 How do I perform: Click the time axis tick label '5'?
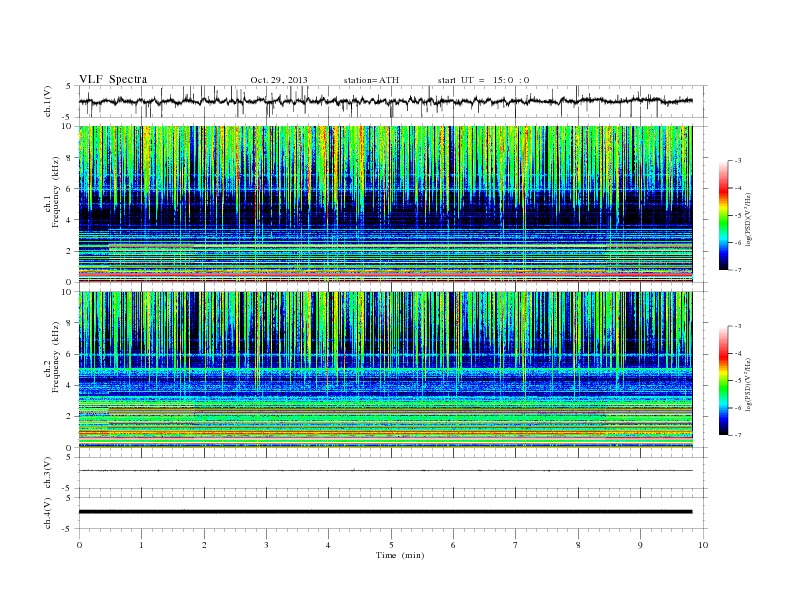[x=391, y=545]
